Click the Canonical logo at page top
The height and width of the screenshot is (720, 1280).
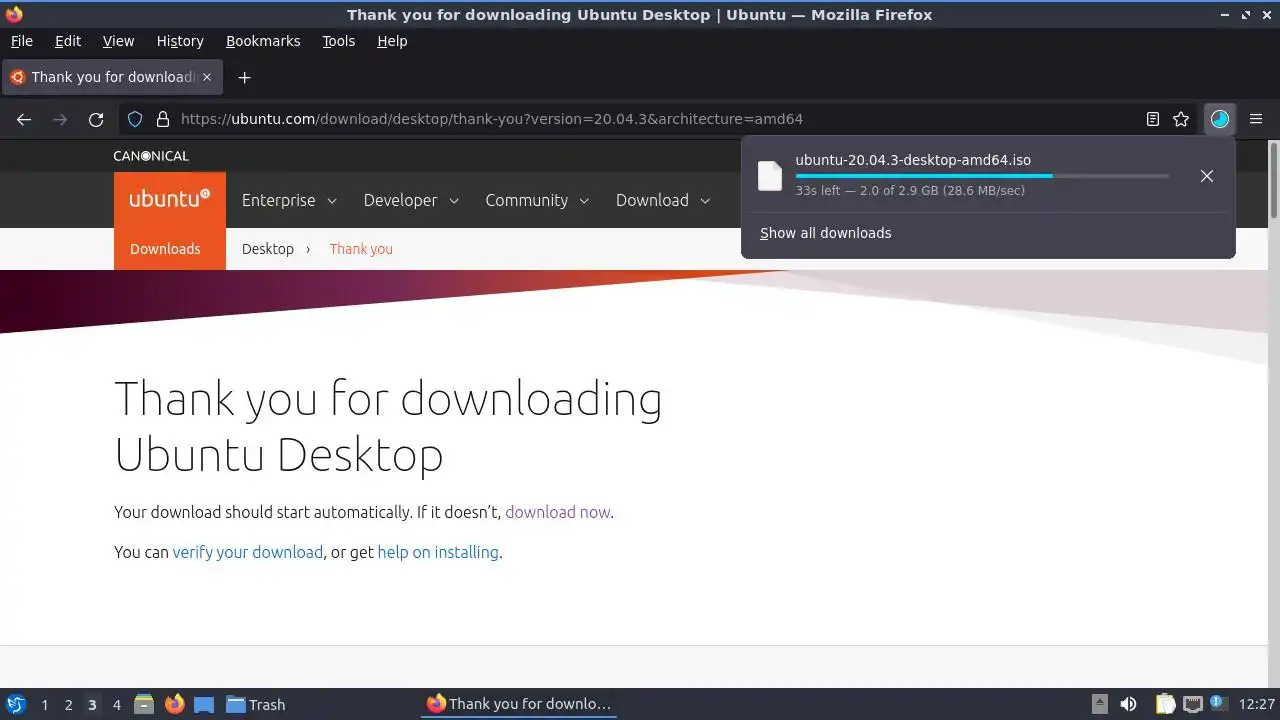click(151, 156)
